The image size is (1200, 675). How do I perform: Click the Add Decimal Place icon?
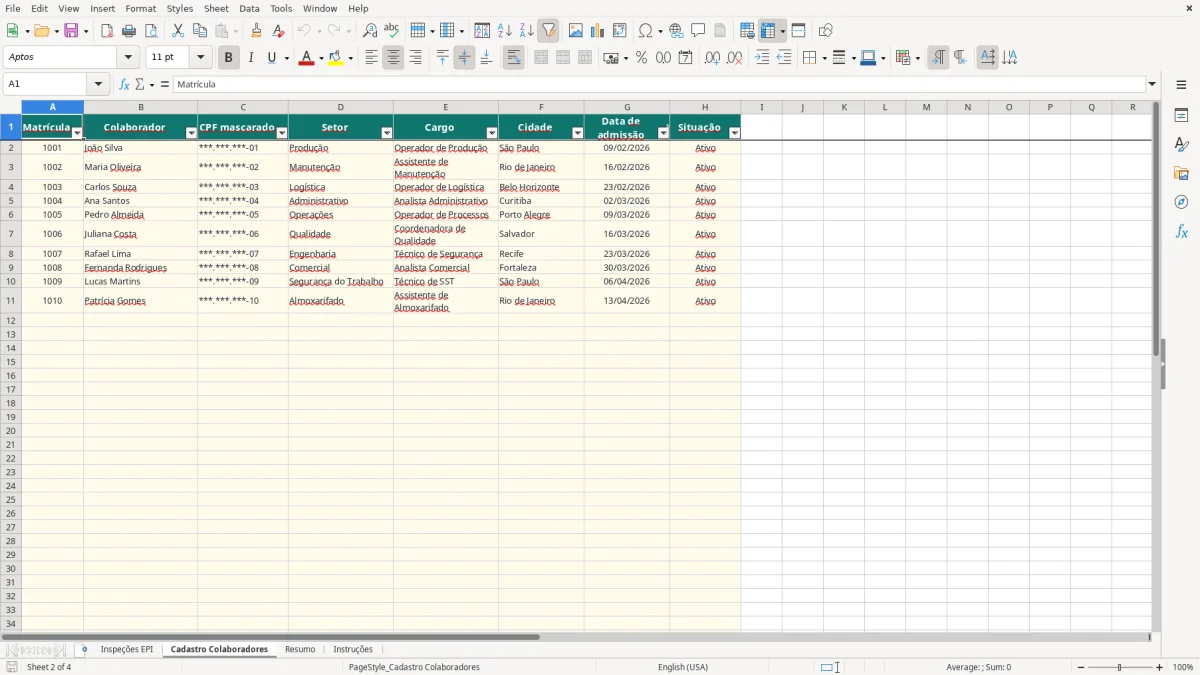click(713, 58)
